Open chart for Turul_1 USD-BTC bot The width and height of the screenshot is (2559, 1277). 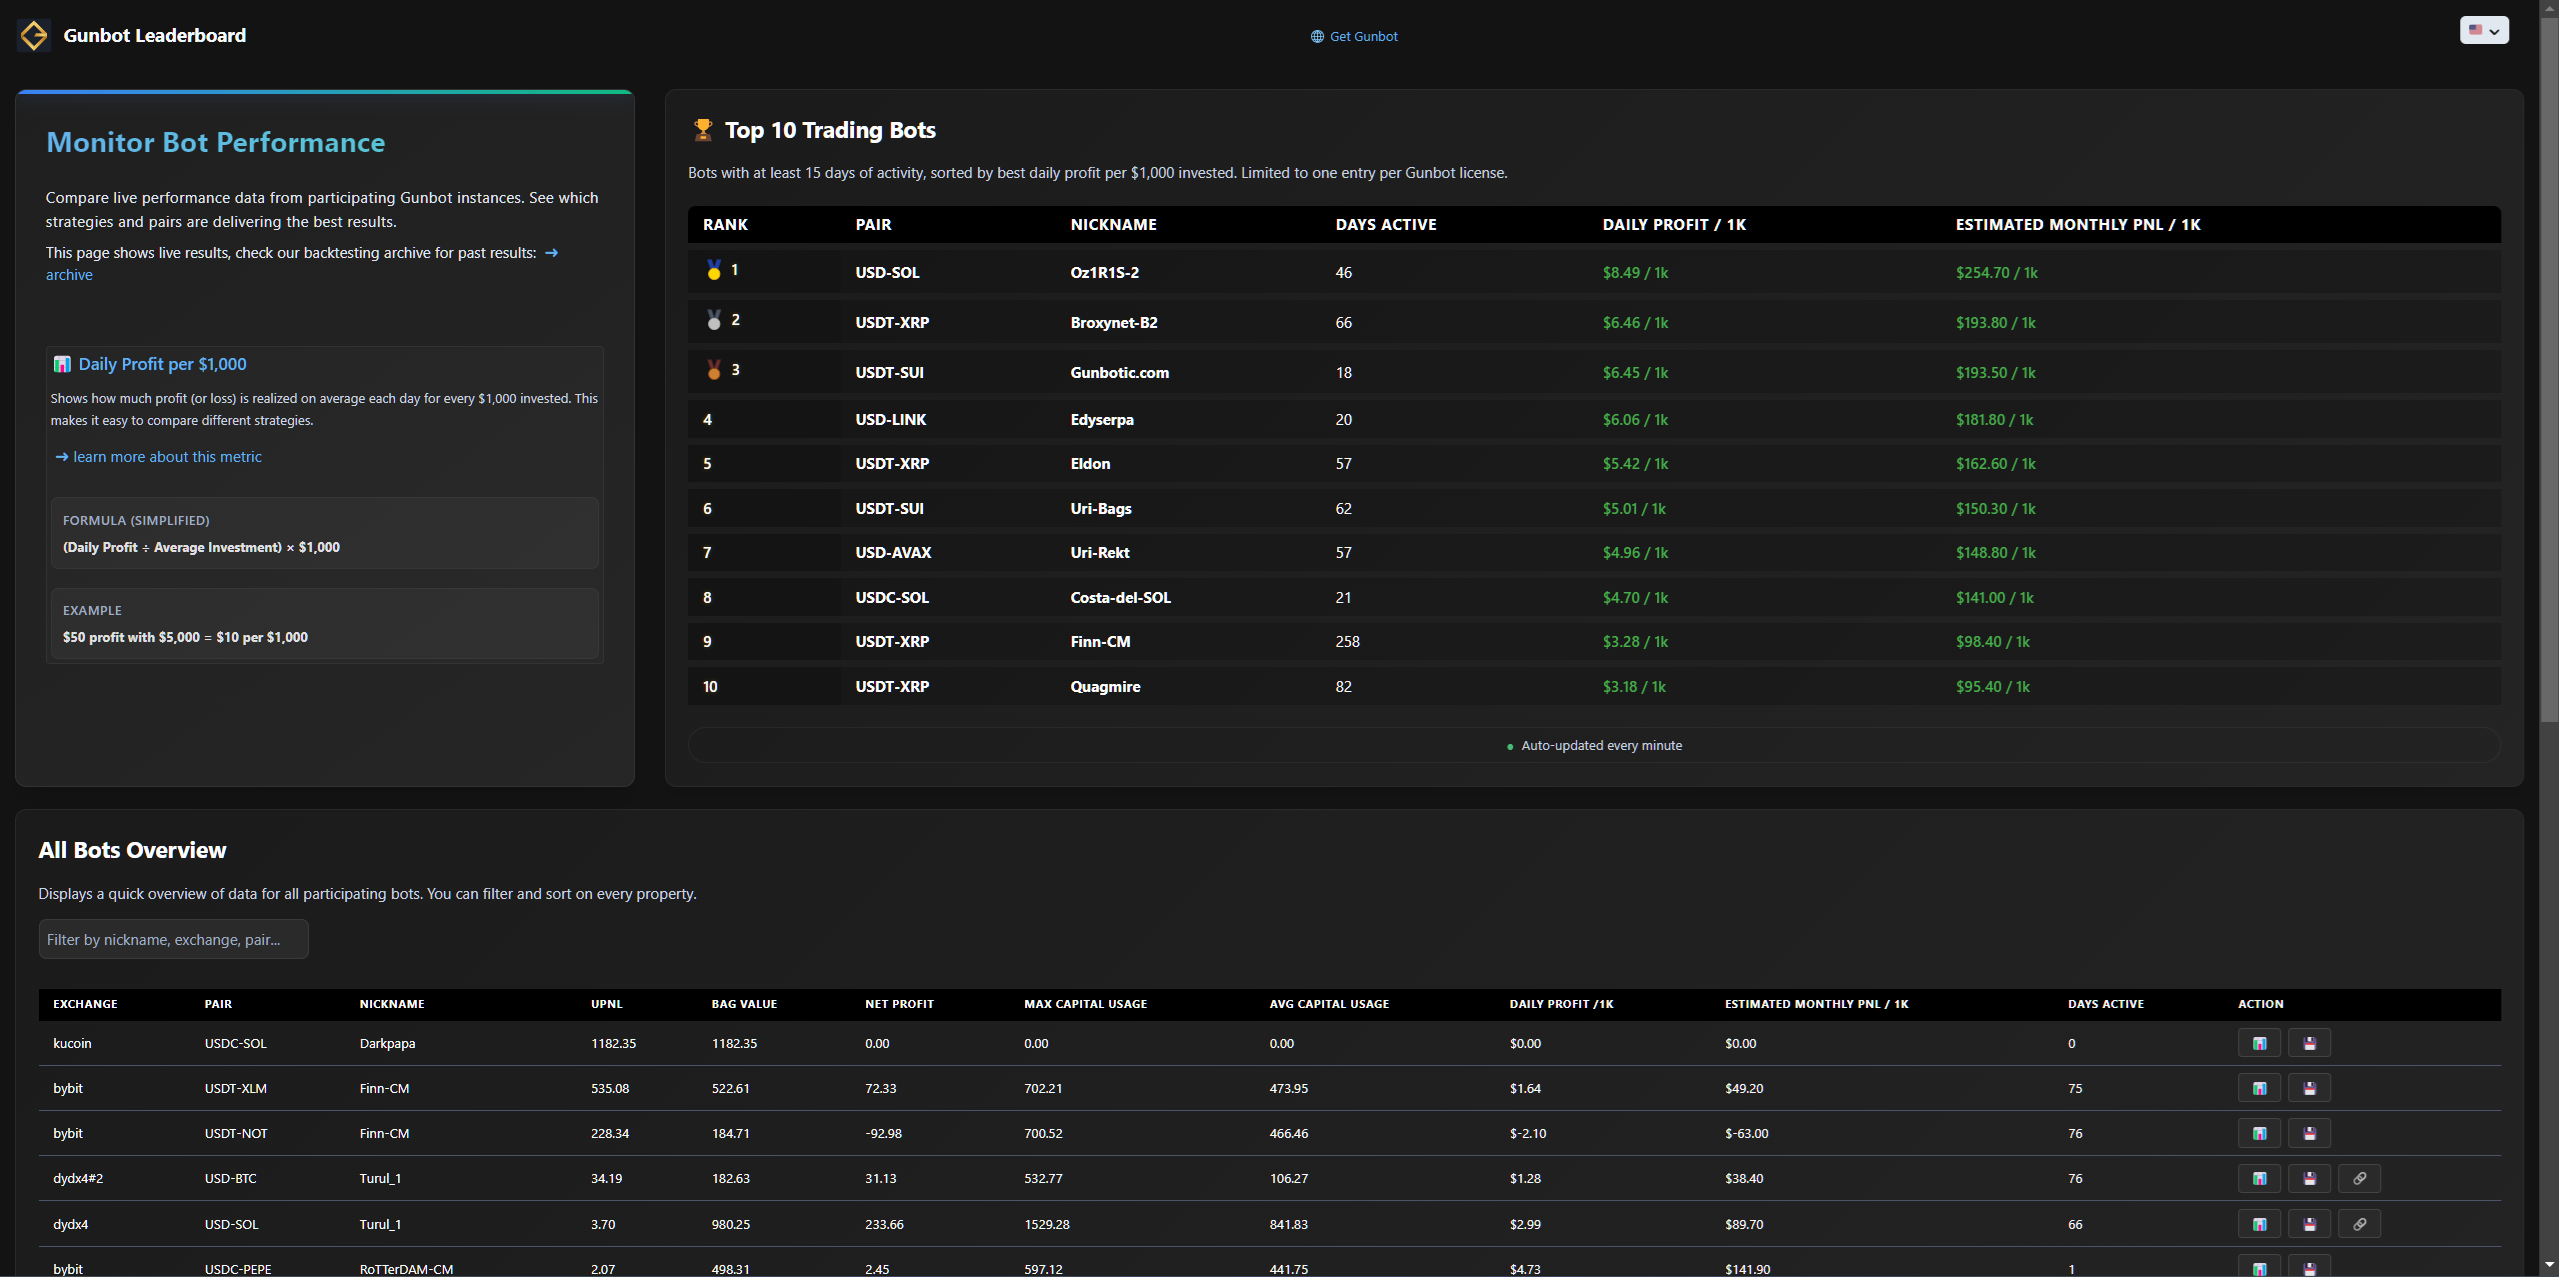[x=2259, y=1178]
